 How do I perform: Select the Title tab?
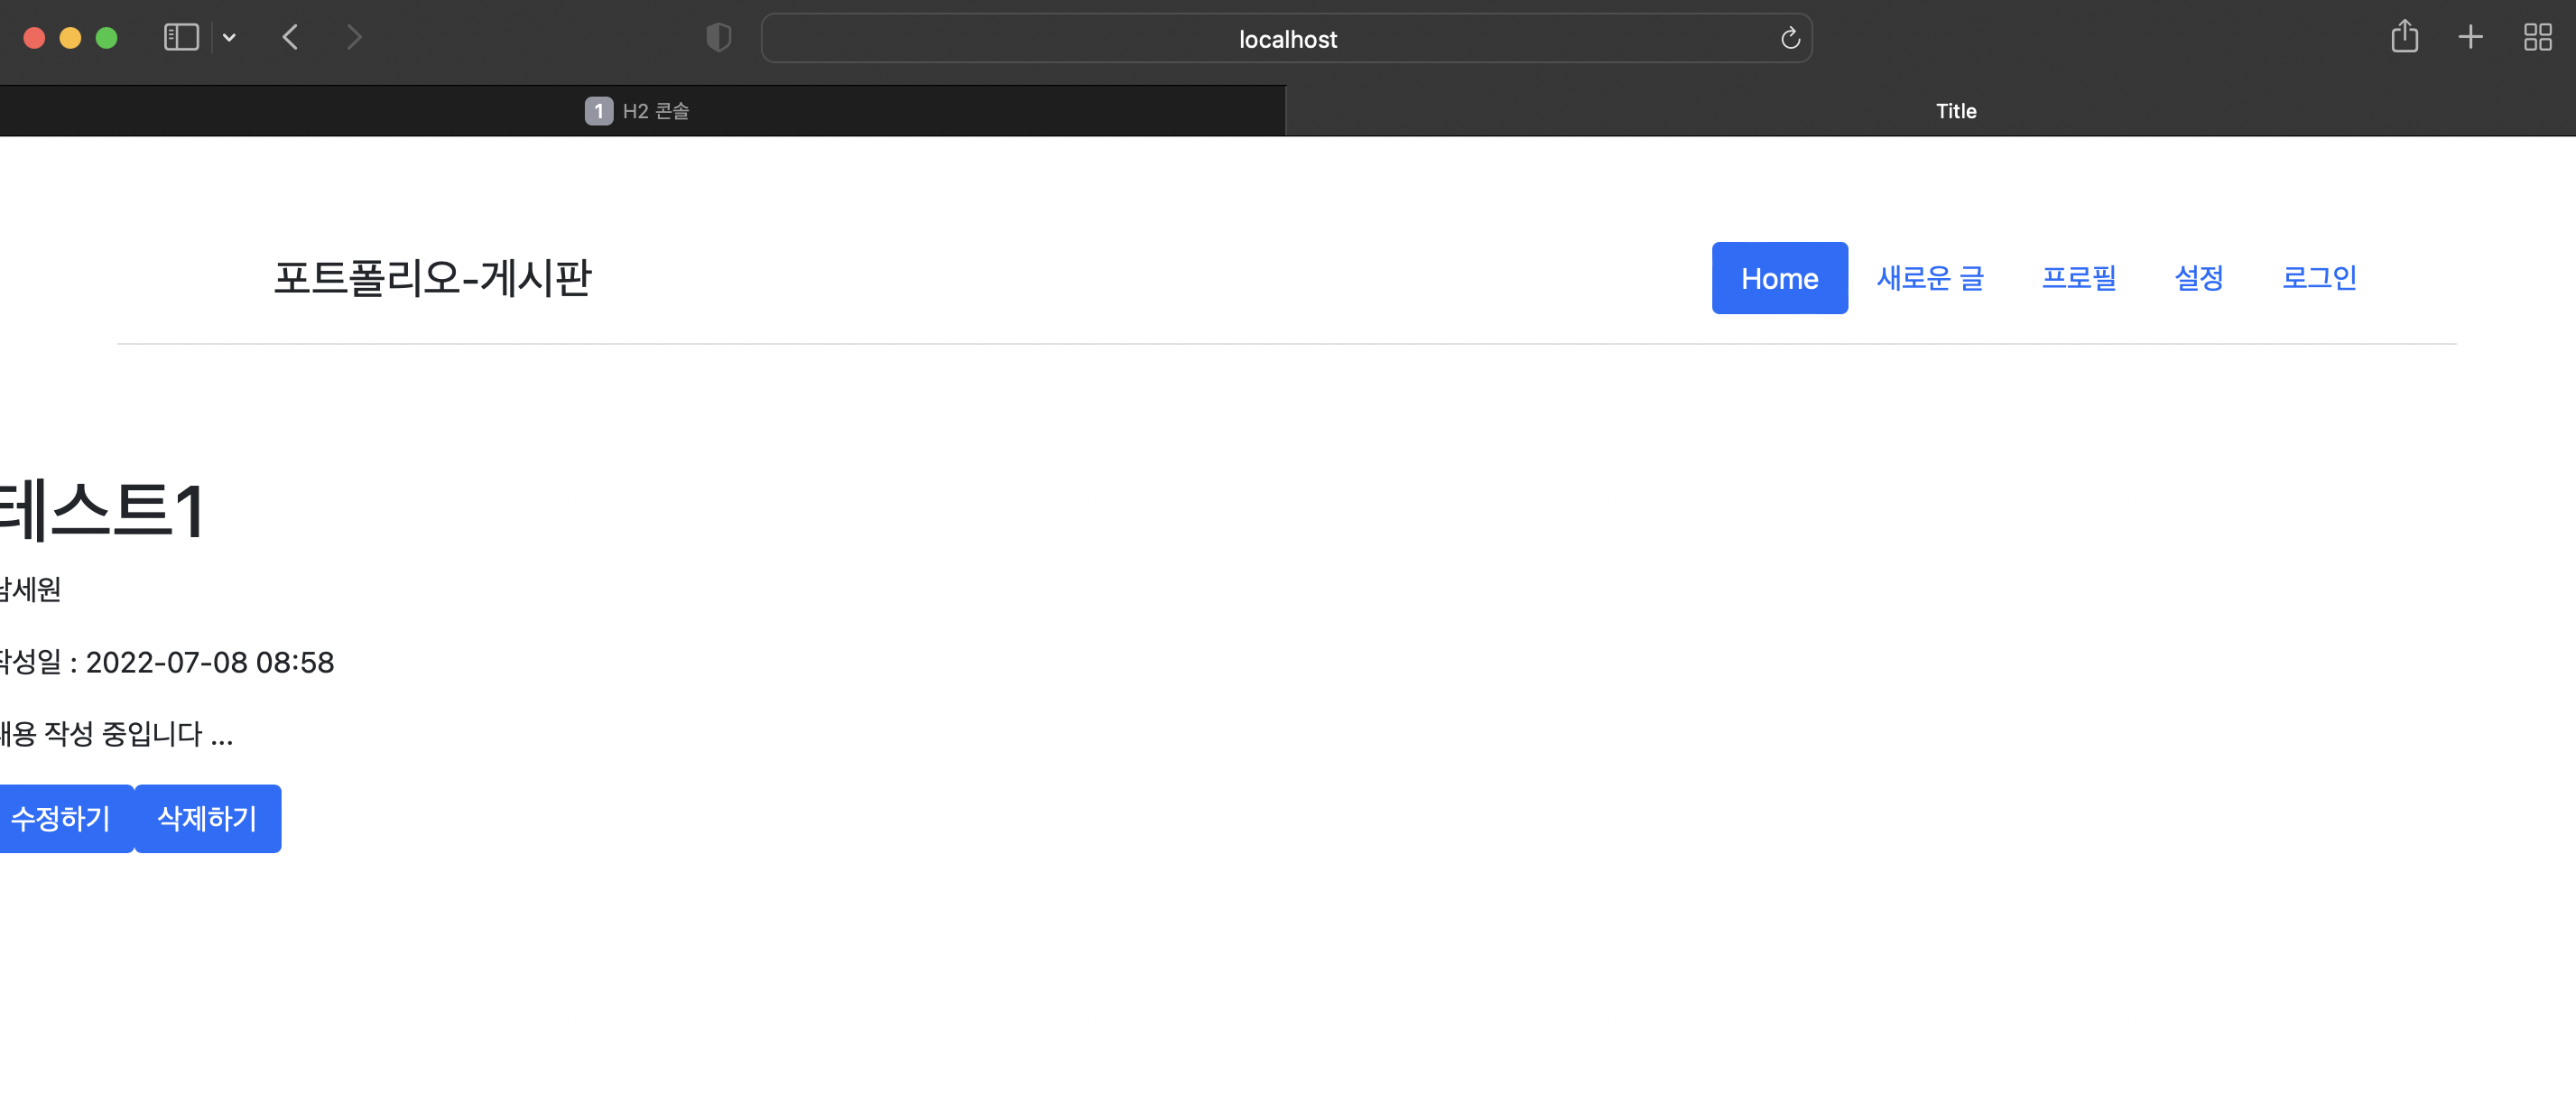[x=1955, y=111]
